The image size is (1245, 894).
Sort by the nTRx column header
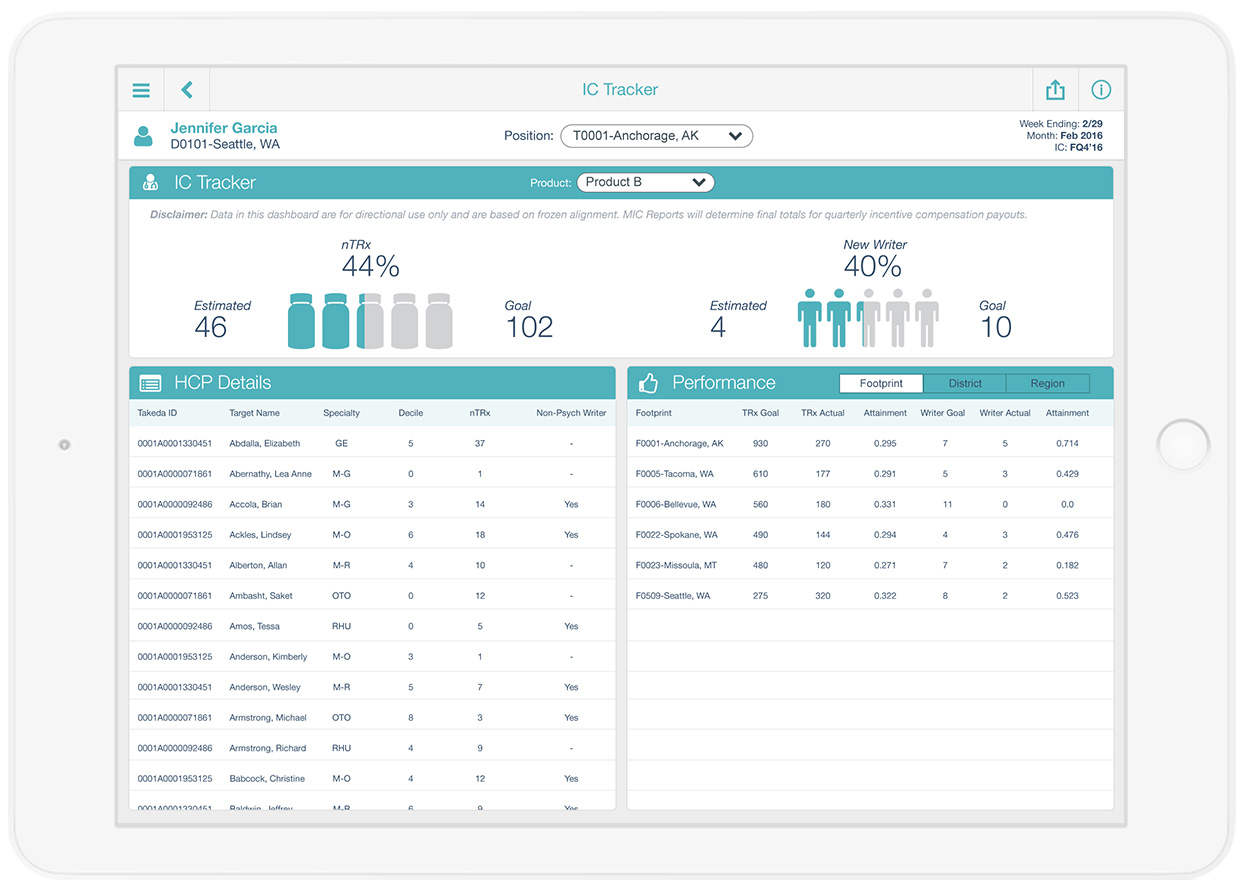[x=480, y=413]
